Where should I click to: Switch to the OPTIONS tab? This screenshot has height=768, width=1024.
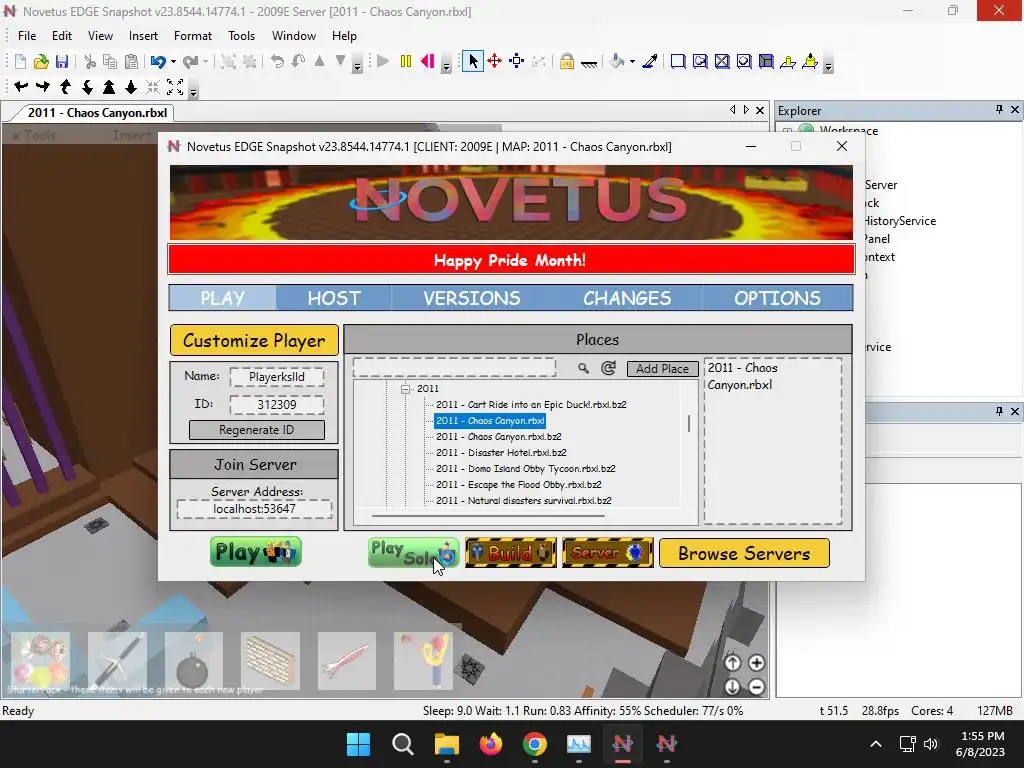point(777,298)
